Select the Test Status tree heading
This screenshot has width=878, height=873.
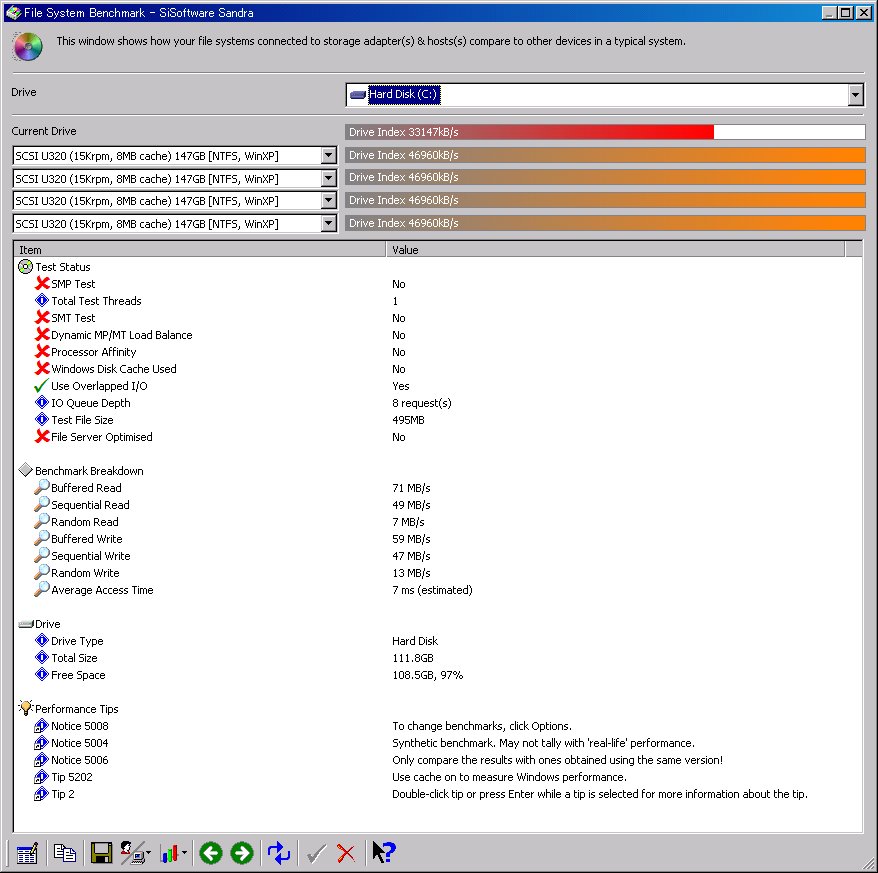[x=63, y=267]
